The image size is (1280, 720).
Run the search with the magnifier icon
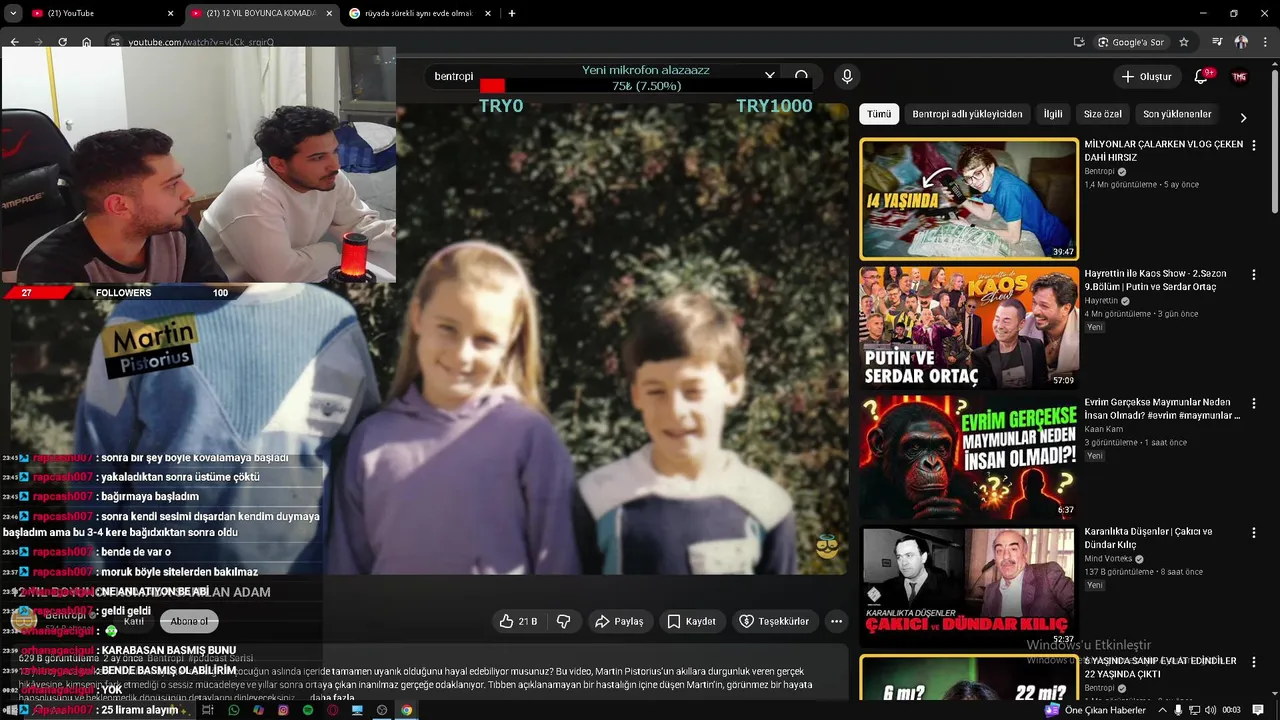(801, 76)
